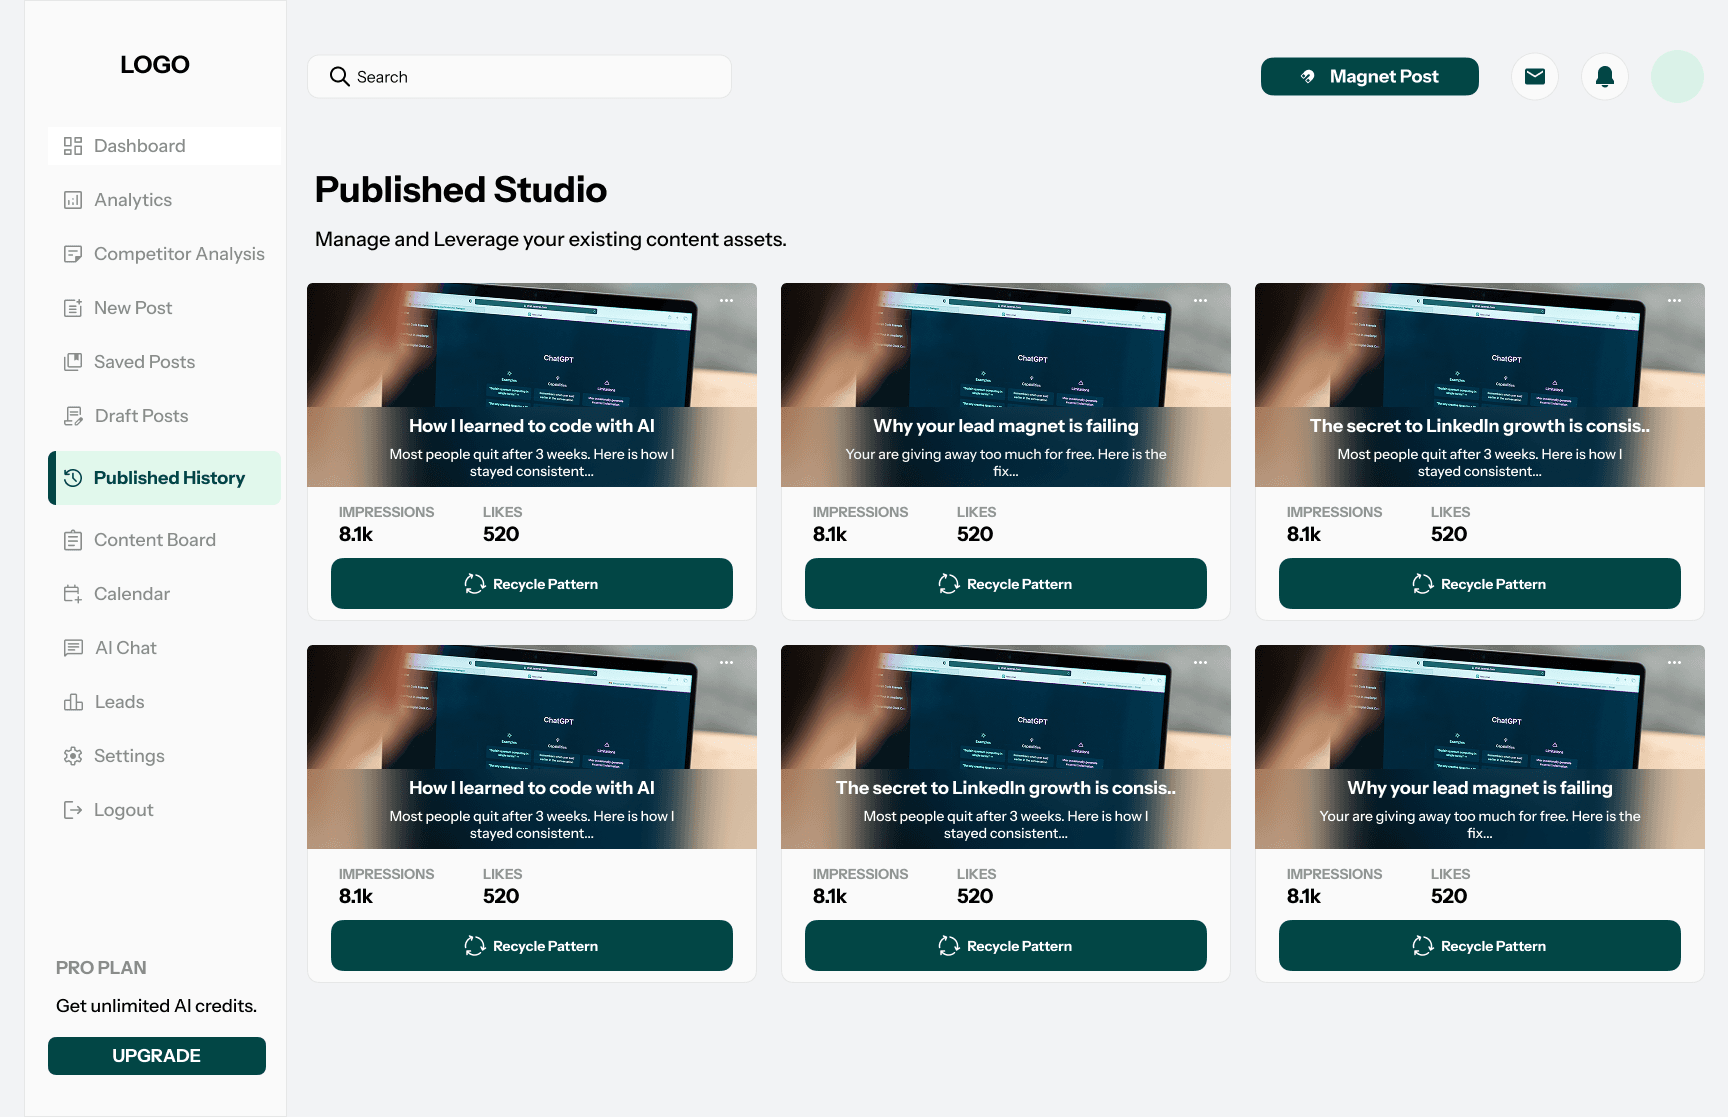Open three-dot menu on bottom-row code with AI card
This screenshot has height=1117, width=1728.
point(727,662)
